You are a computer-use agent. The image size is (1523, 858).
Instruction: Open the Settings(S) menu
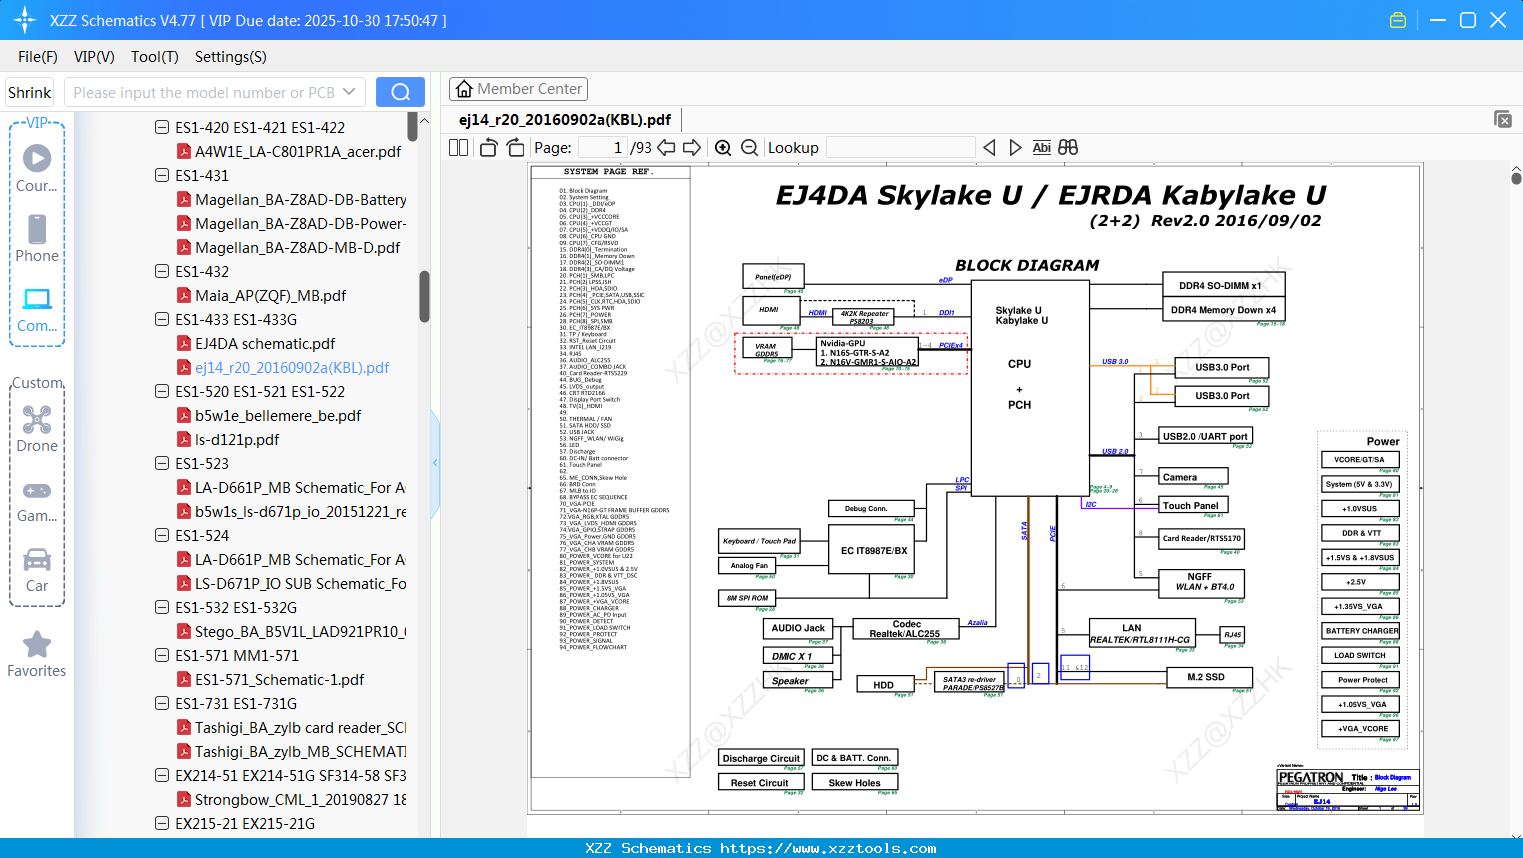coord(231,57)
